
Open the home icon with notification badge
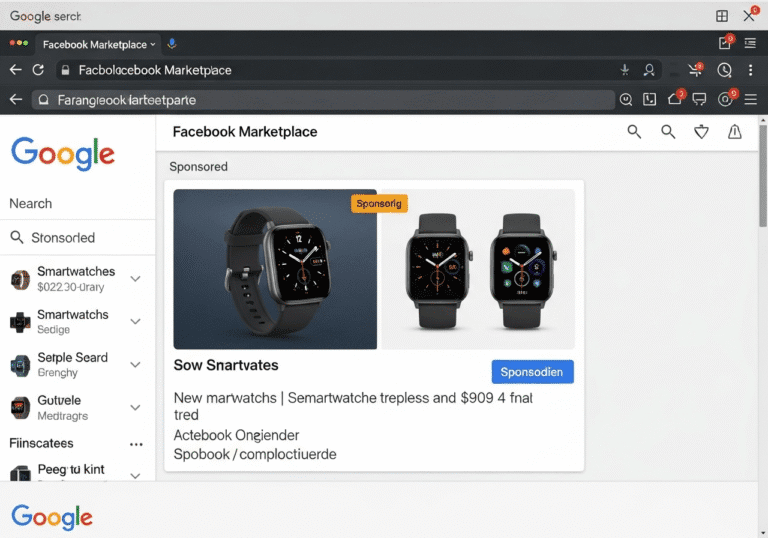[676, 98]
